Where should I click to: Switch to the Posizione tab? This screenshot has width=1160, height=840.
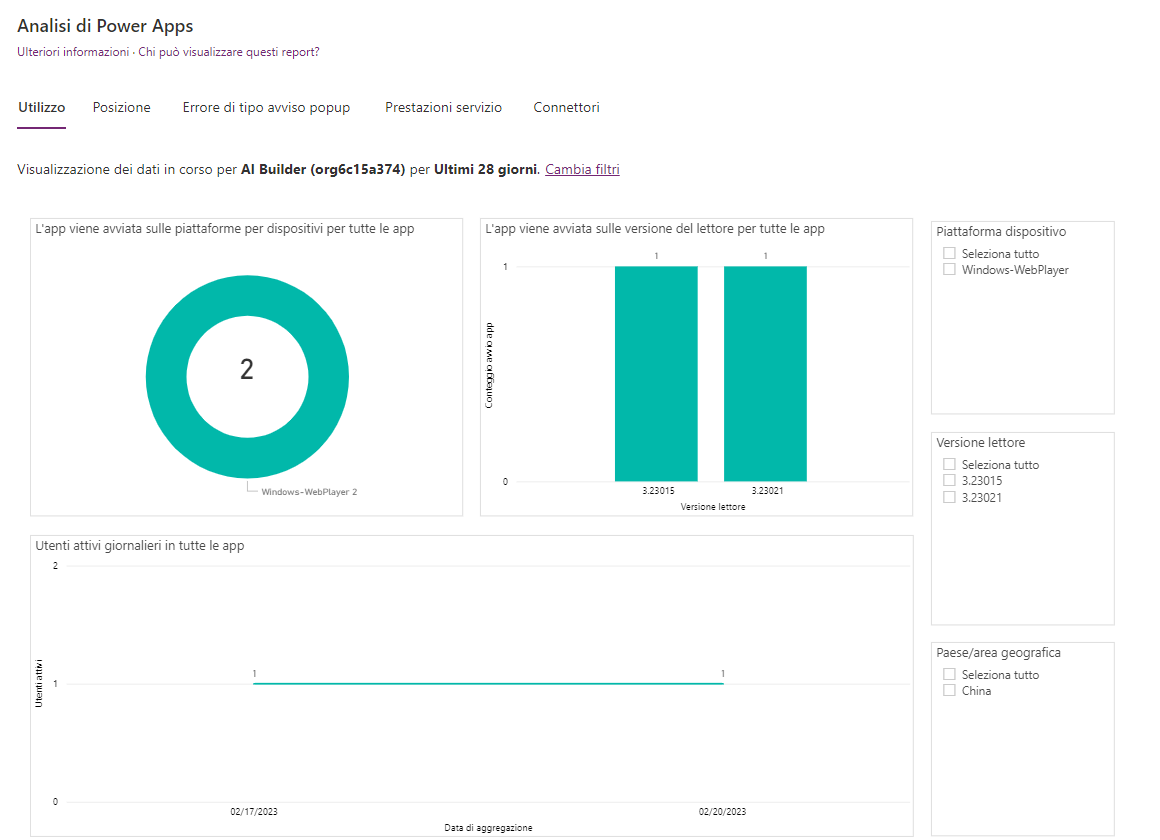tap(121, 107)
